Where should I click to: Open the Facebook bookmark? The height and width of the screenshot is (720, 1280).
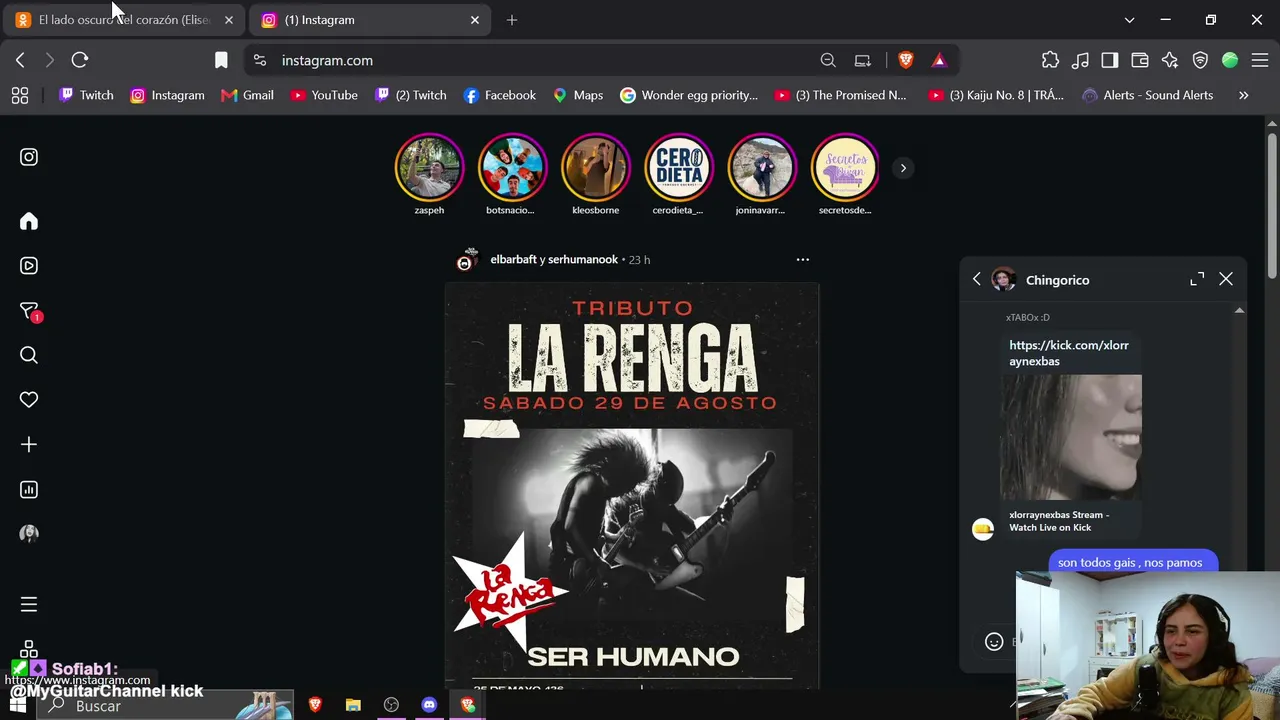pyautogui.click(x=500, y=95)
